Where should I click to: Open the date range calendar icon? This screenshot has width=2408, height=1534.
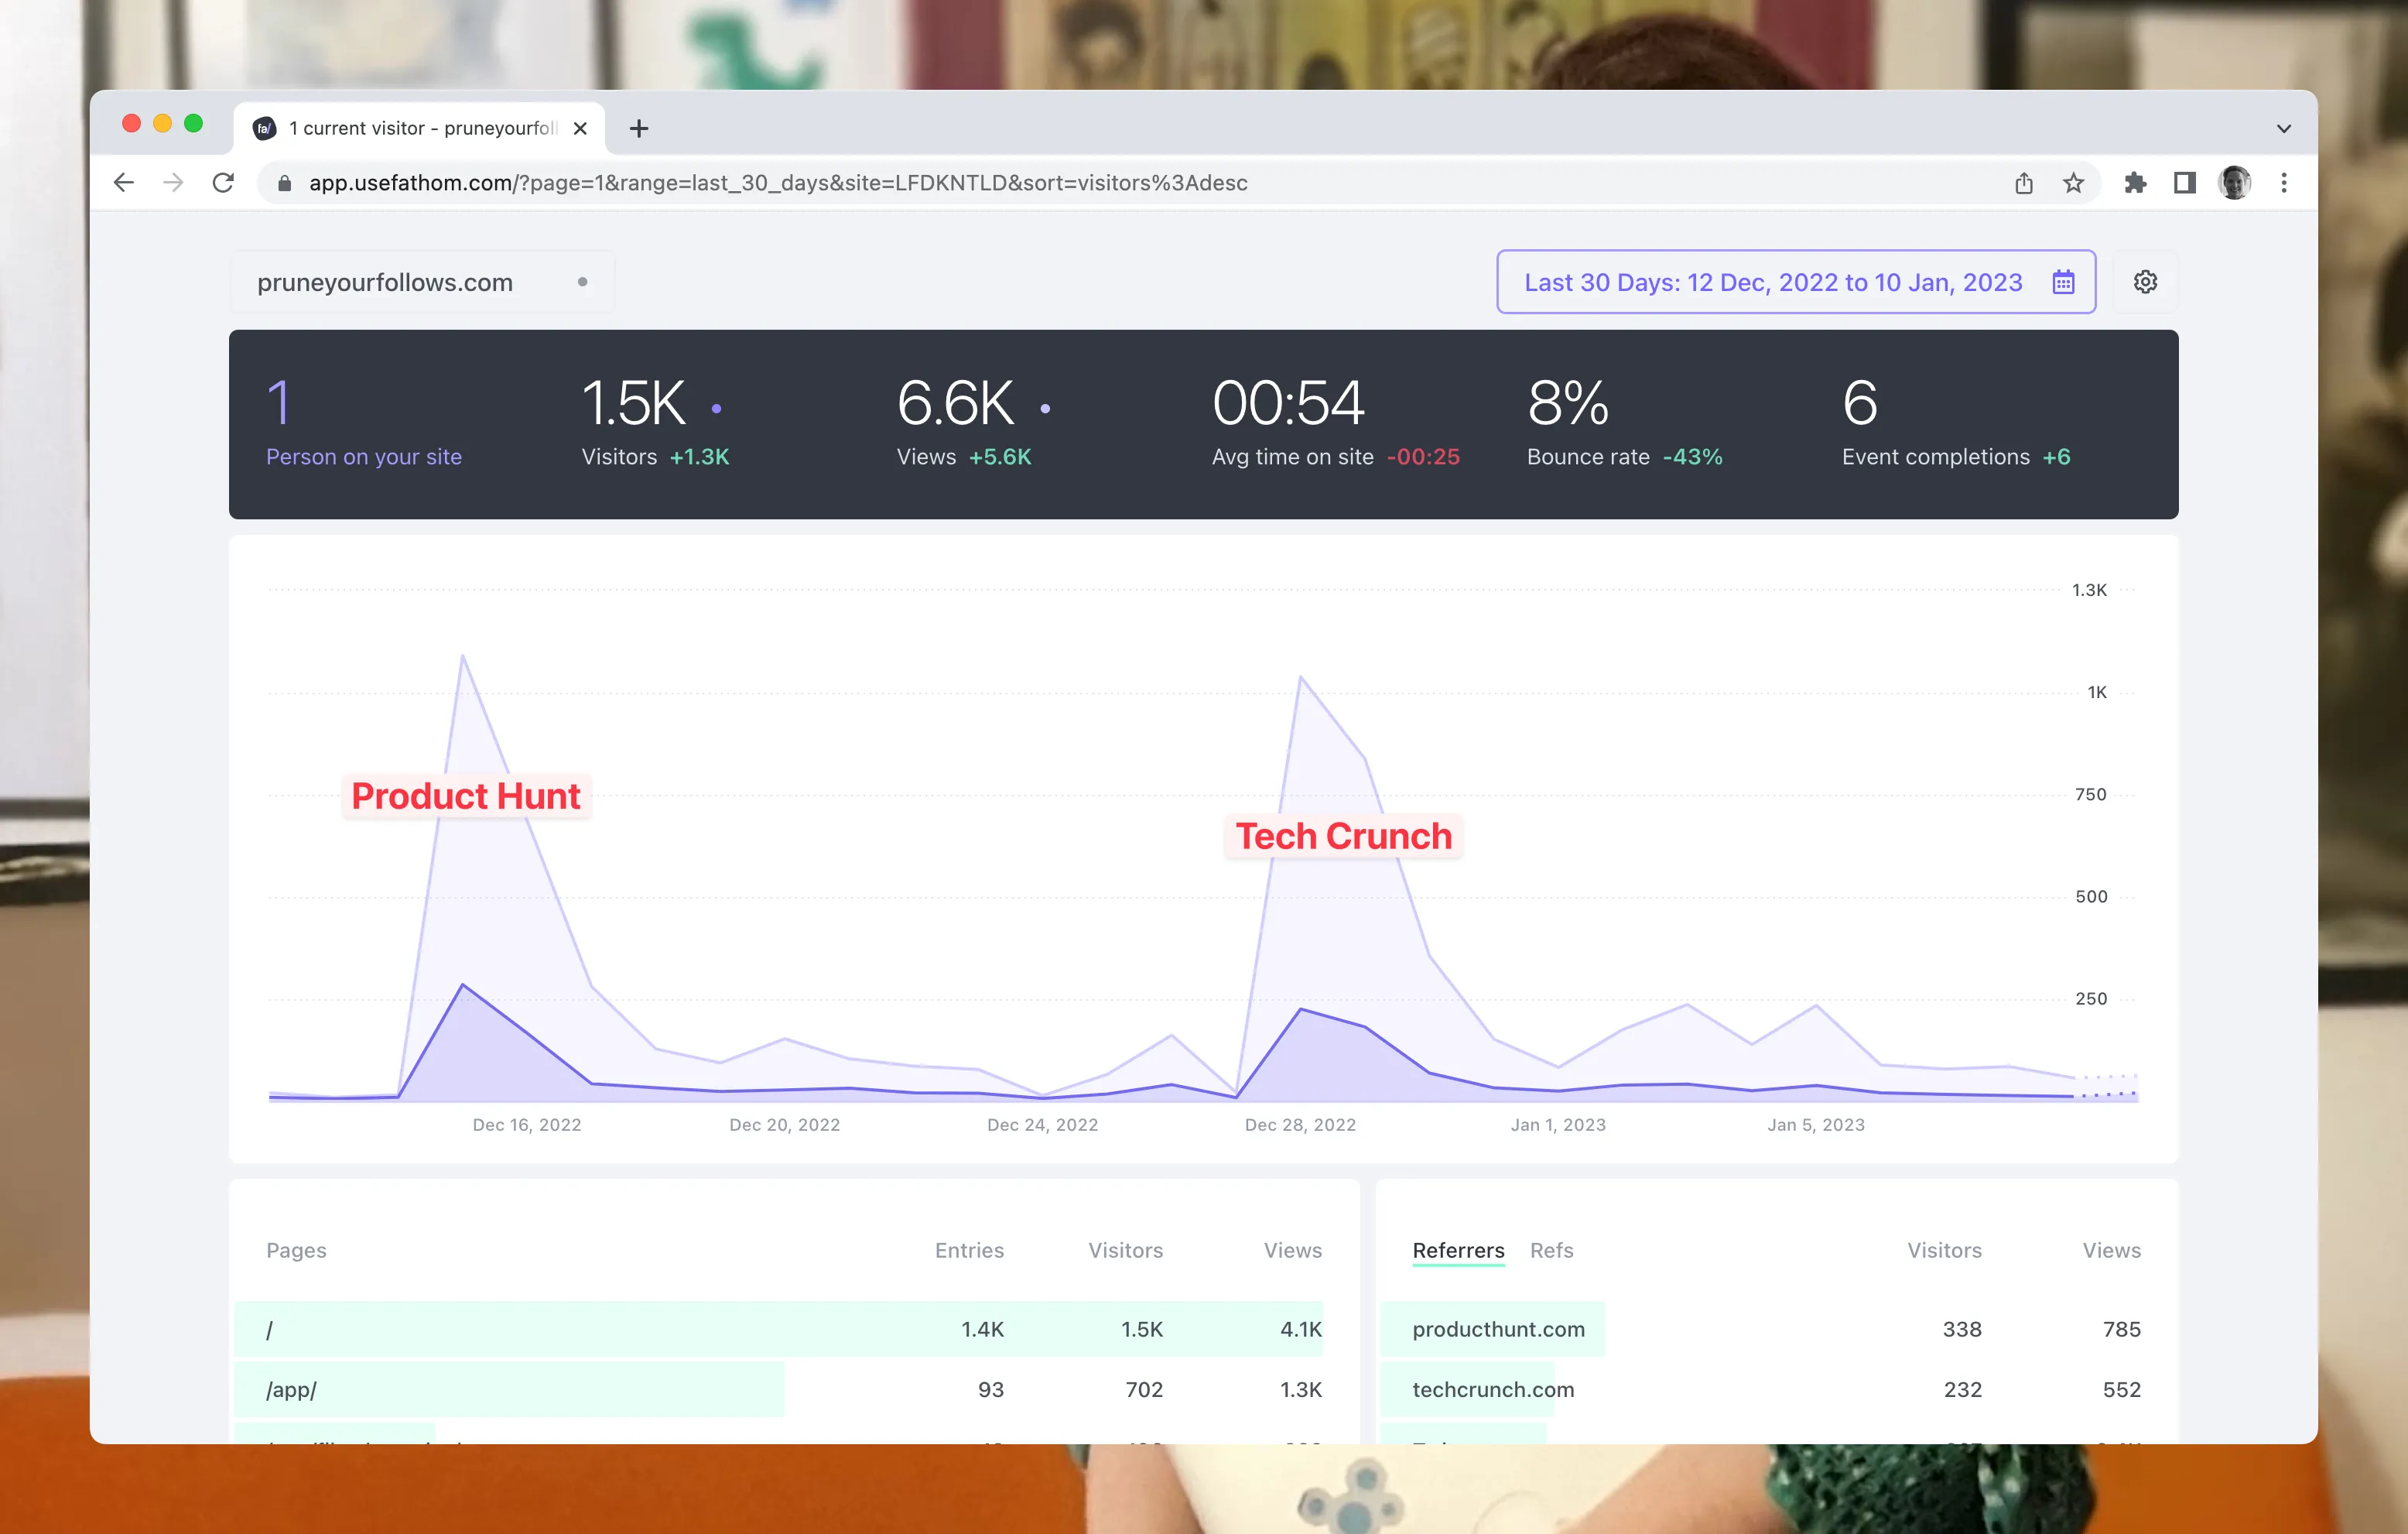point(2062,282)
